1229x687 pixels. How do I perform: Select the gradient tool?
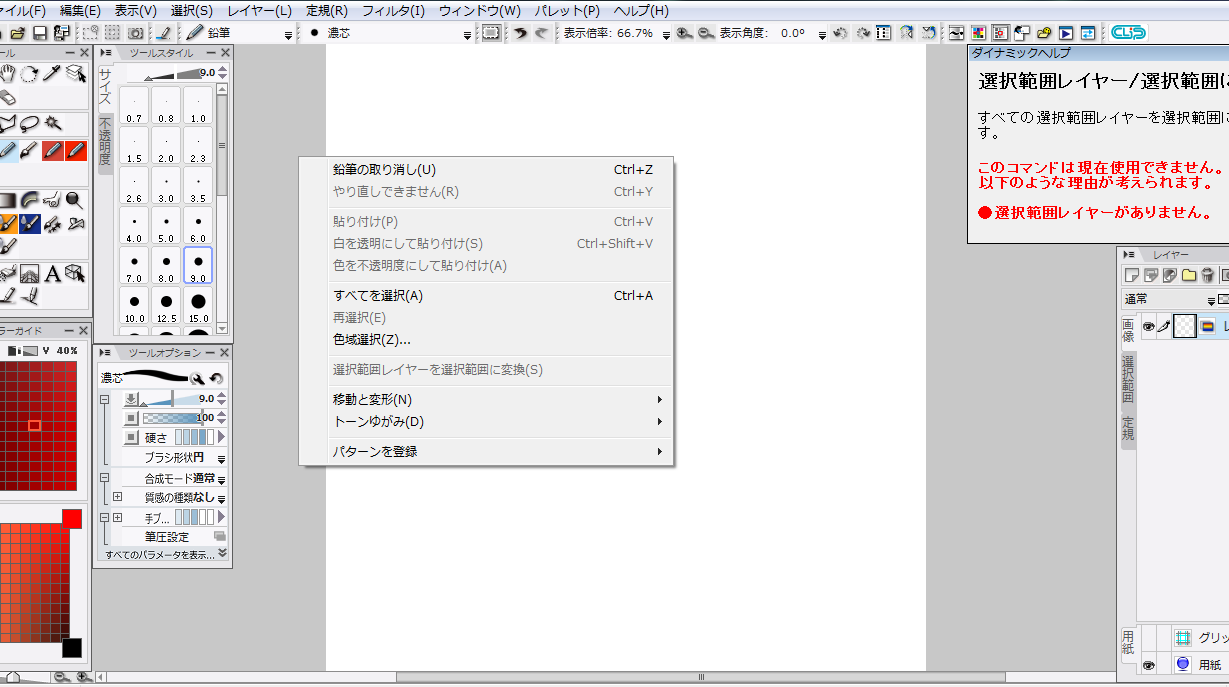click(8, 200)
